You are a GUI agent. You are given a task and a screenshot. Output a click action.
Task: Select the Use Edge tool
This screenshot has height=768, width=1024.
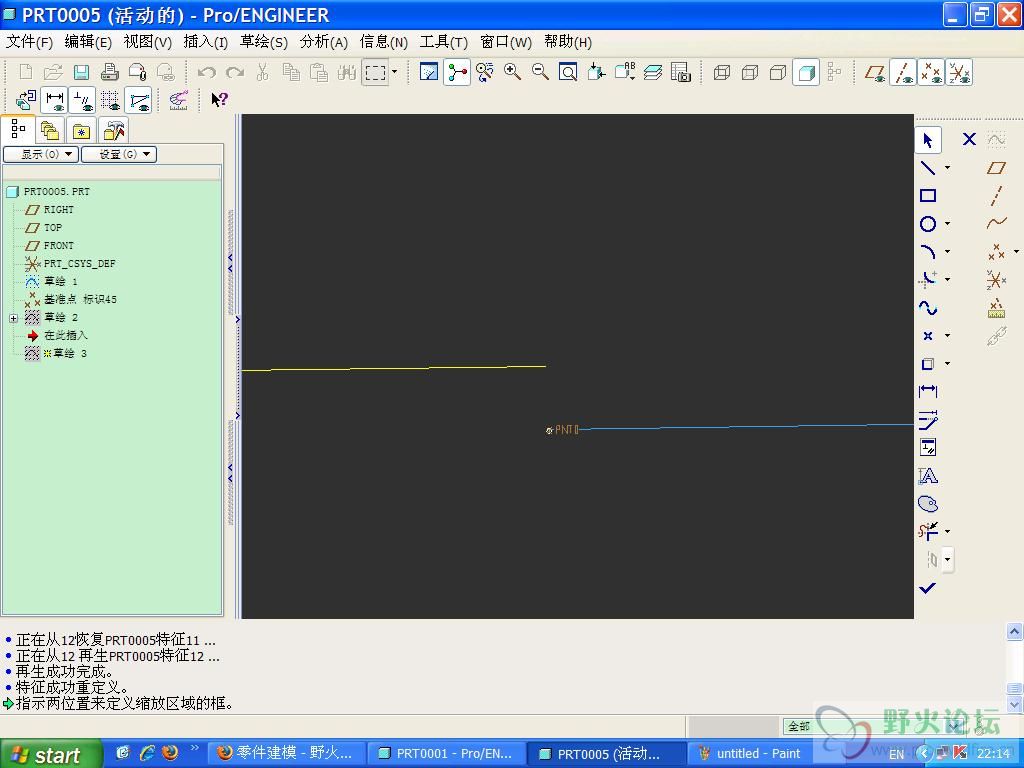pyautogui.click(x=927, y=364)
